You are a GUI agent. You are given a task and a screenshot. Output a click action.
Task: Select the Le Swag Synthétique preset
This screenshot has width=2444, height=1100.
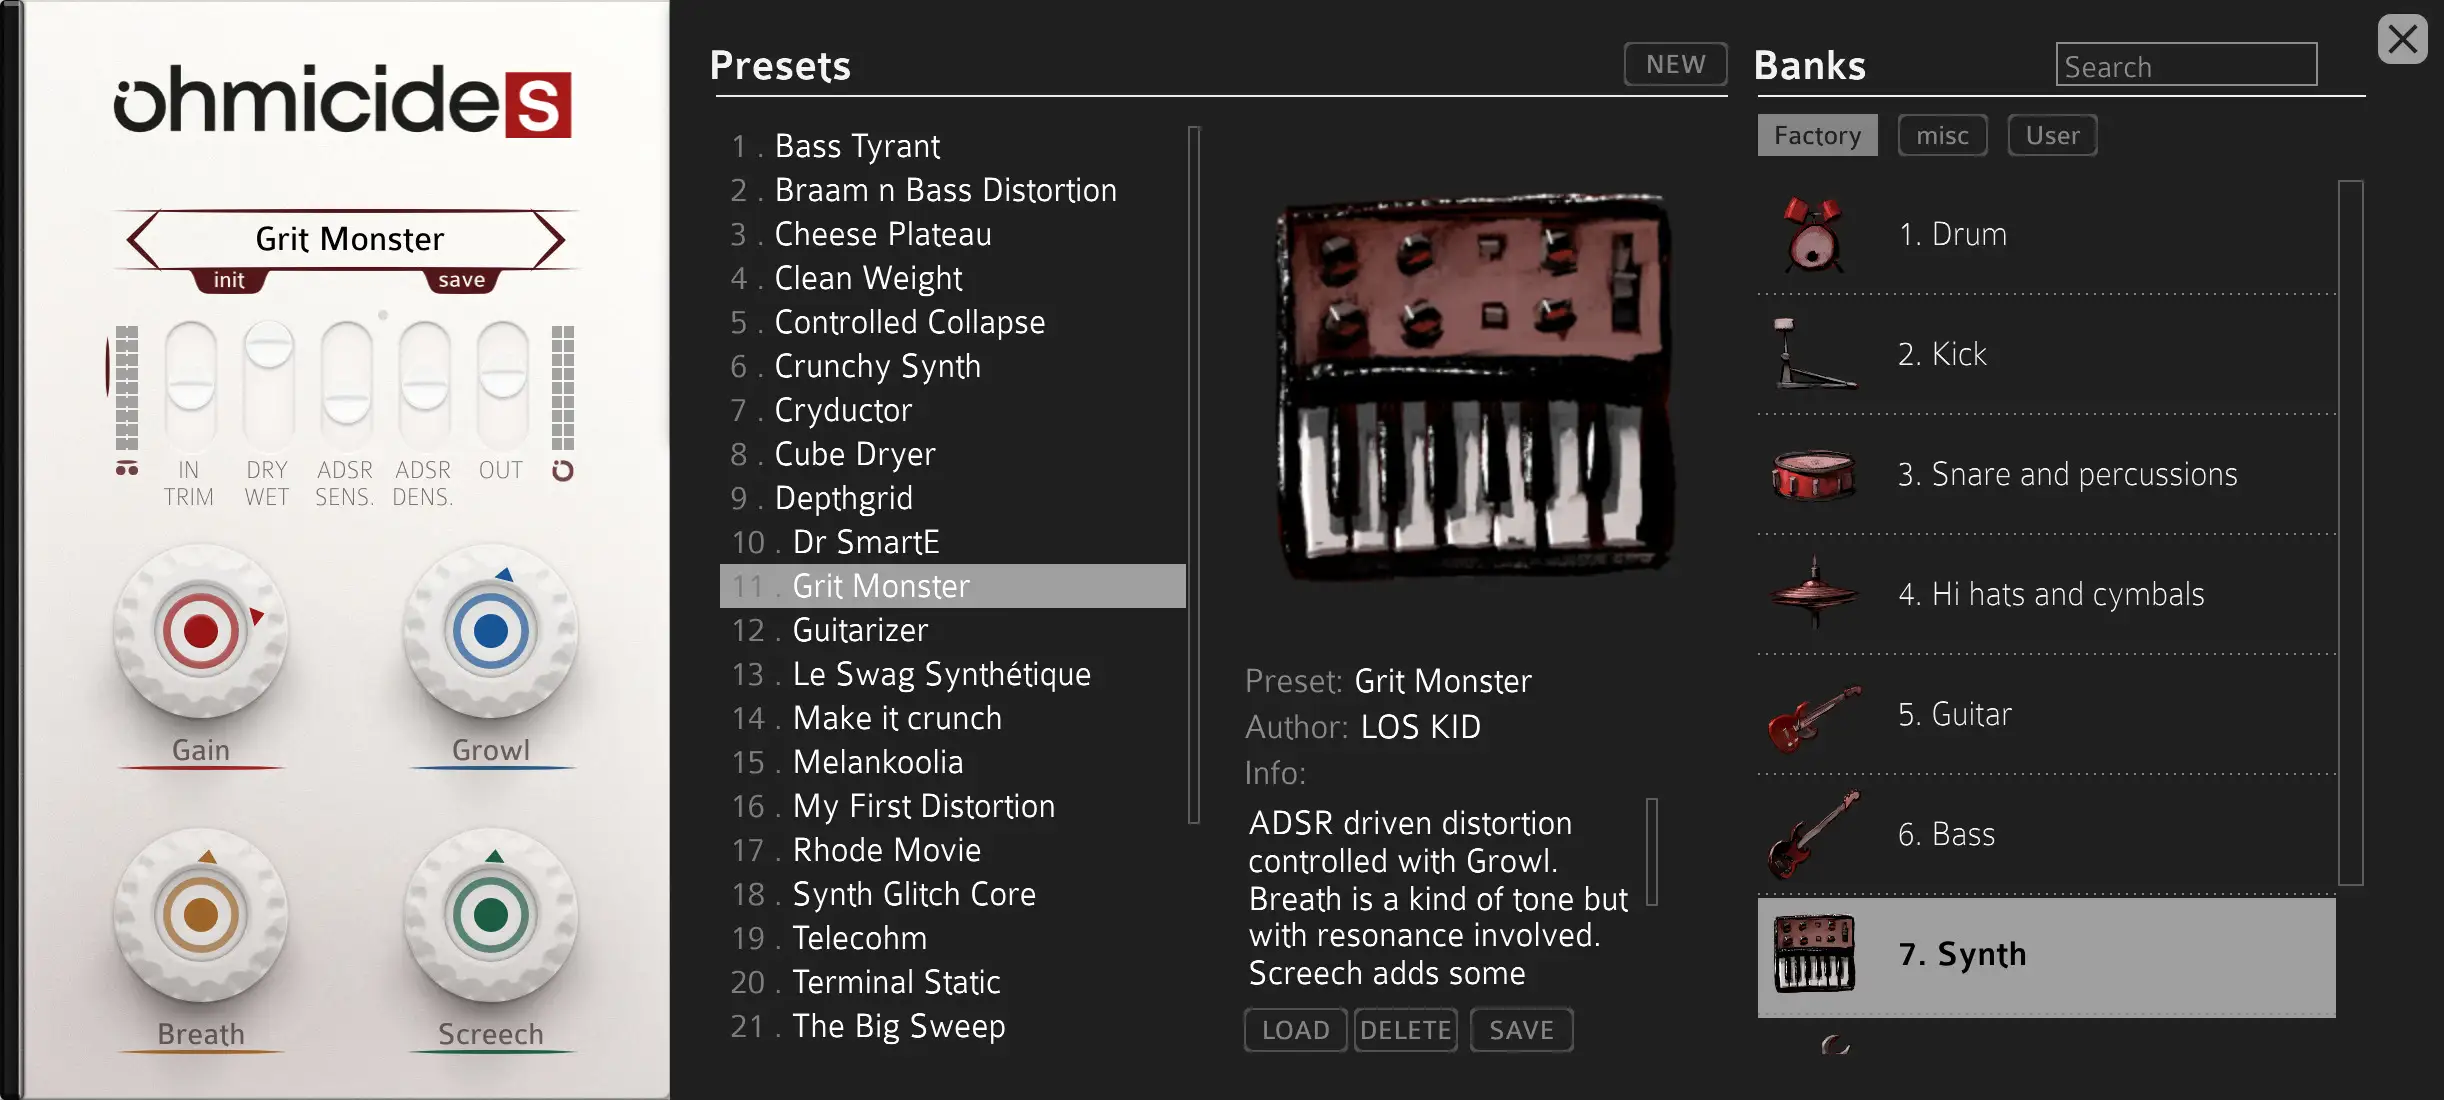click(953, 674)
